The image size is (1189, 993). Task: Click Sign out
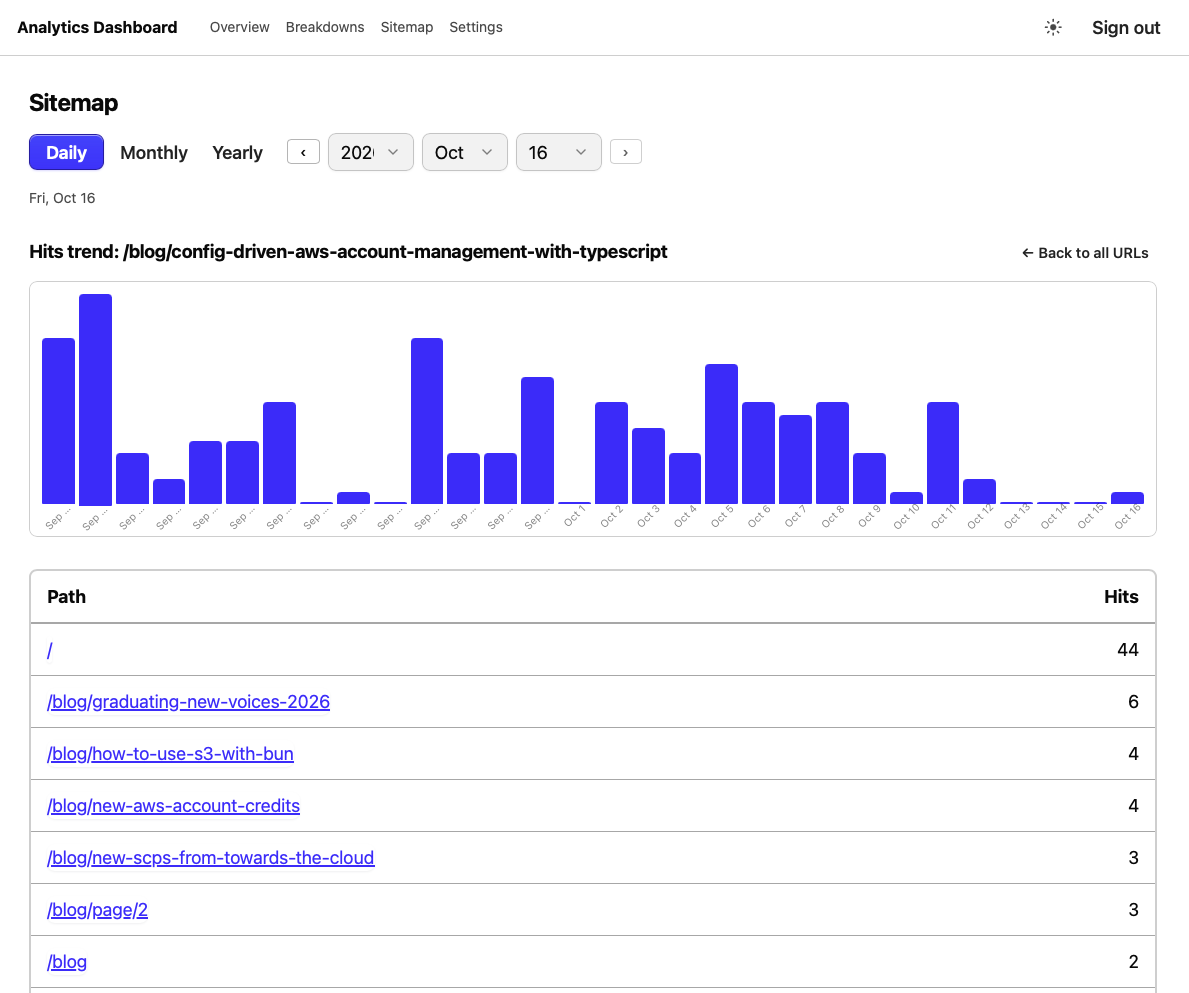point(1126,28)
